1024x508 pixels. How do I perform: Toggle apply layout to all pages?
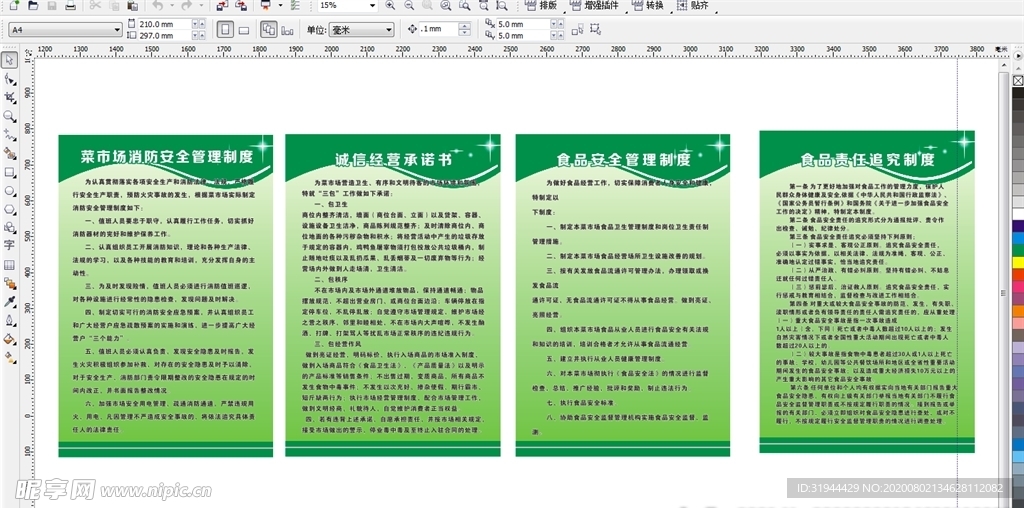(x=269, y=30)
